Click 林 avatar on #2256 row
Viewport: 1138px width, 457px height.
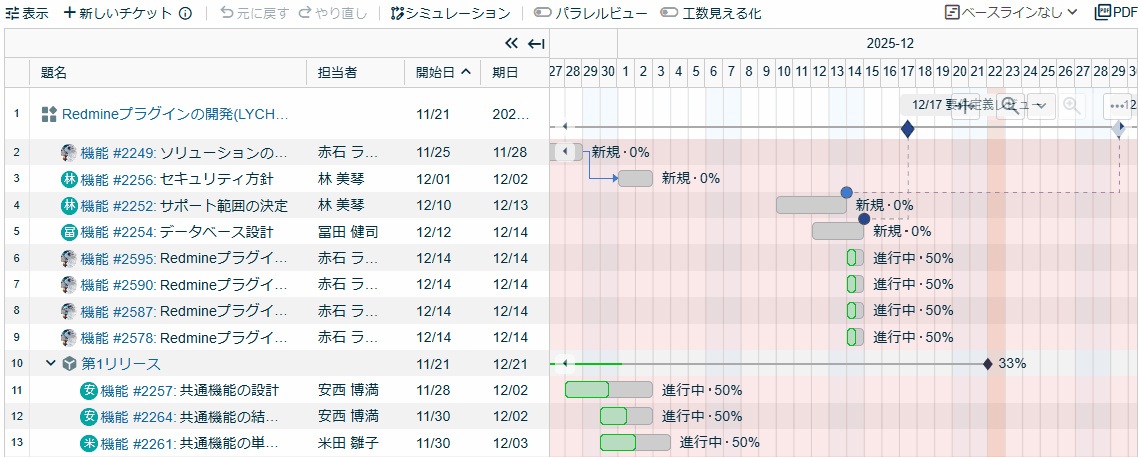69,179
